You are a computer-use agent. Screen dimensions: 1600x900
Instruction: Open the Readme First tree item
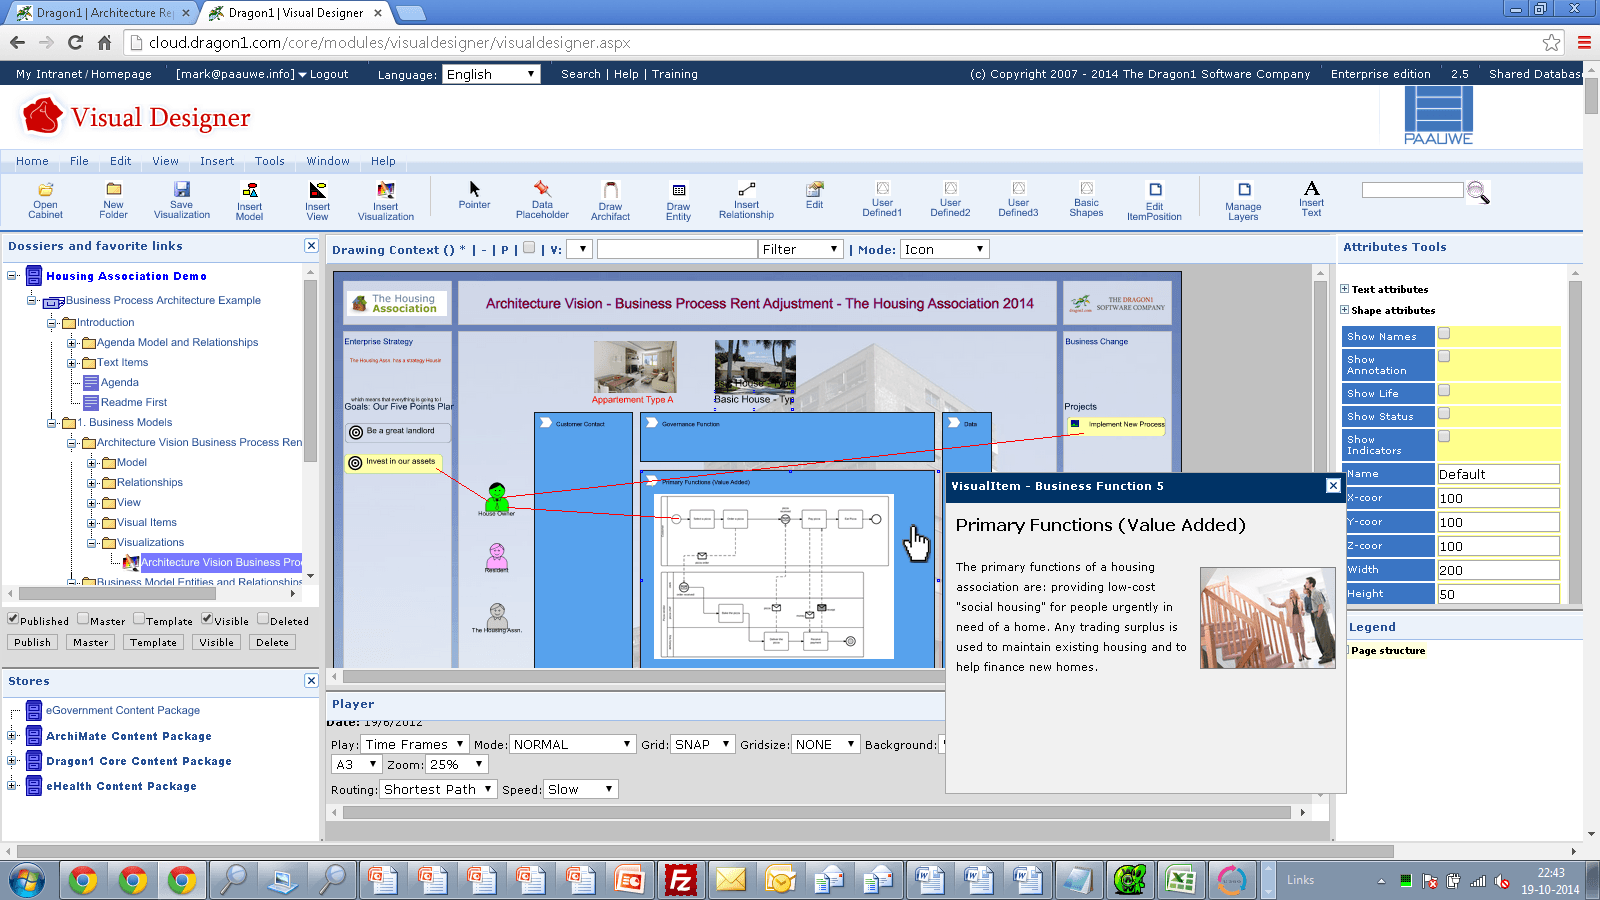(134, 402)
